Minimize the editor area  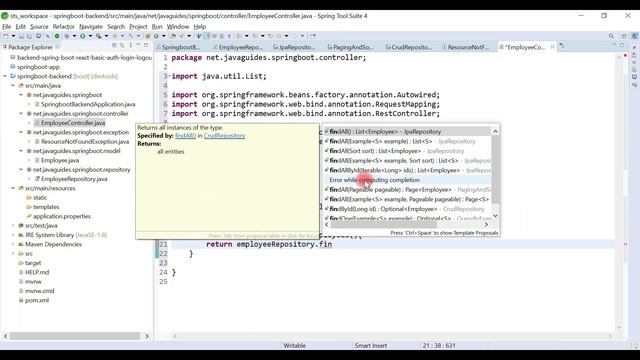(x=614, y=45)
